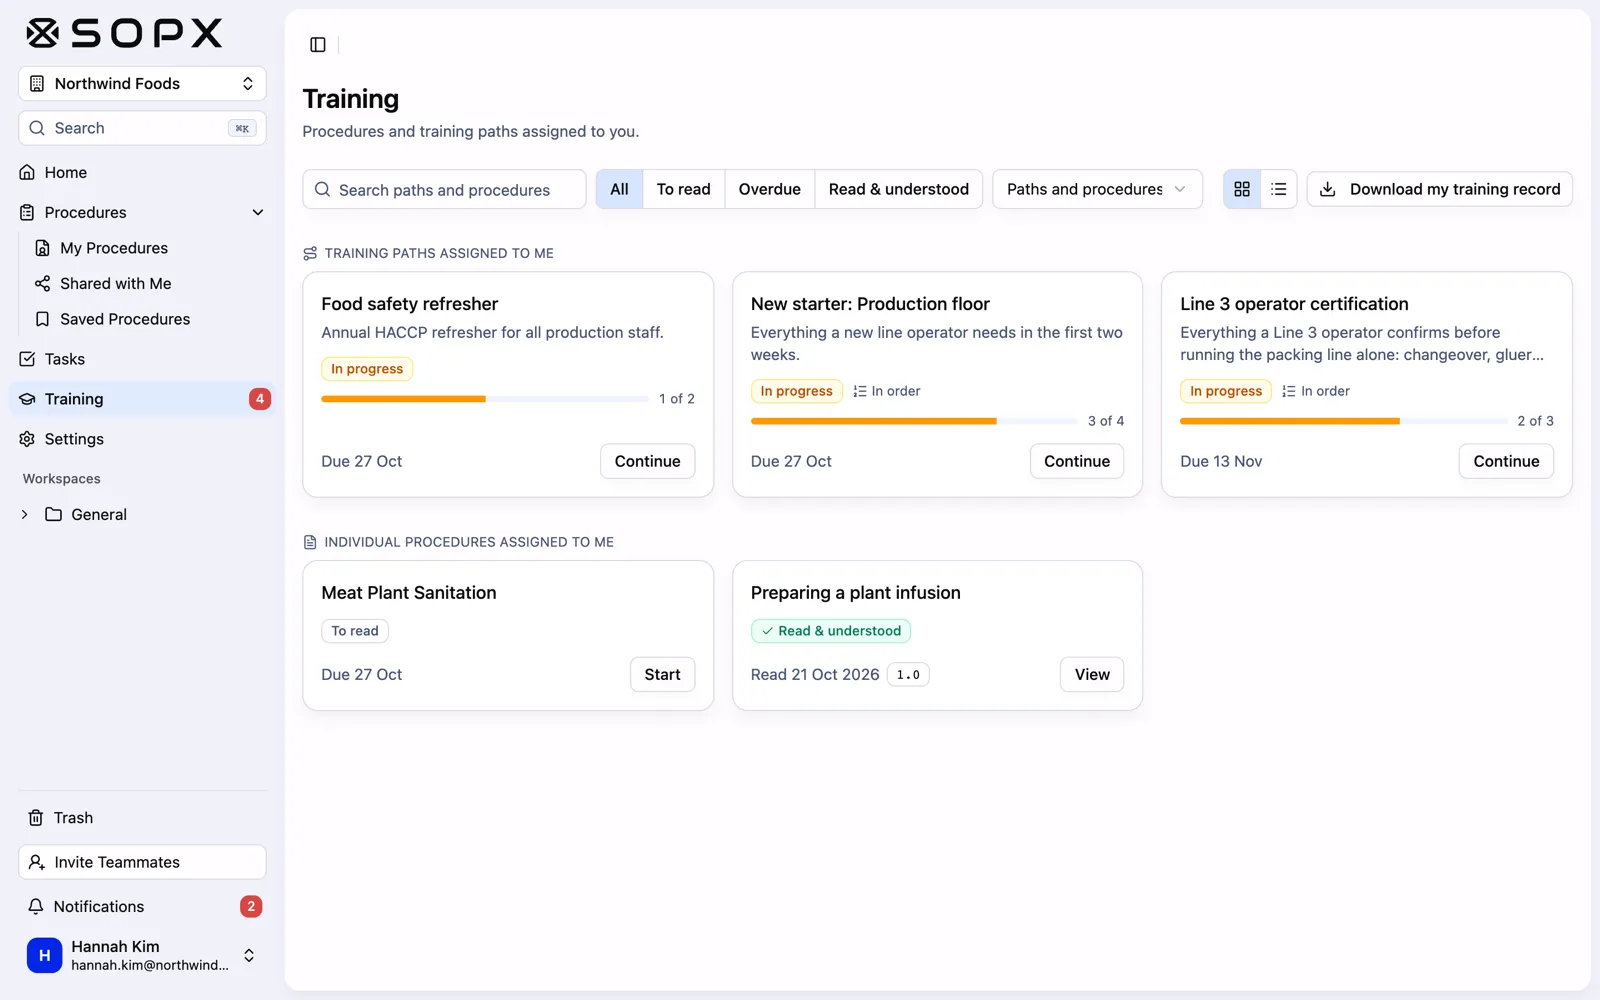Viewport: 1600px width, 1000px height.
Task: Click the Food safety refresher progress bar
Action: click(484, 399)
